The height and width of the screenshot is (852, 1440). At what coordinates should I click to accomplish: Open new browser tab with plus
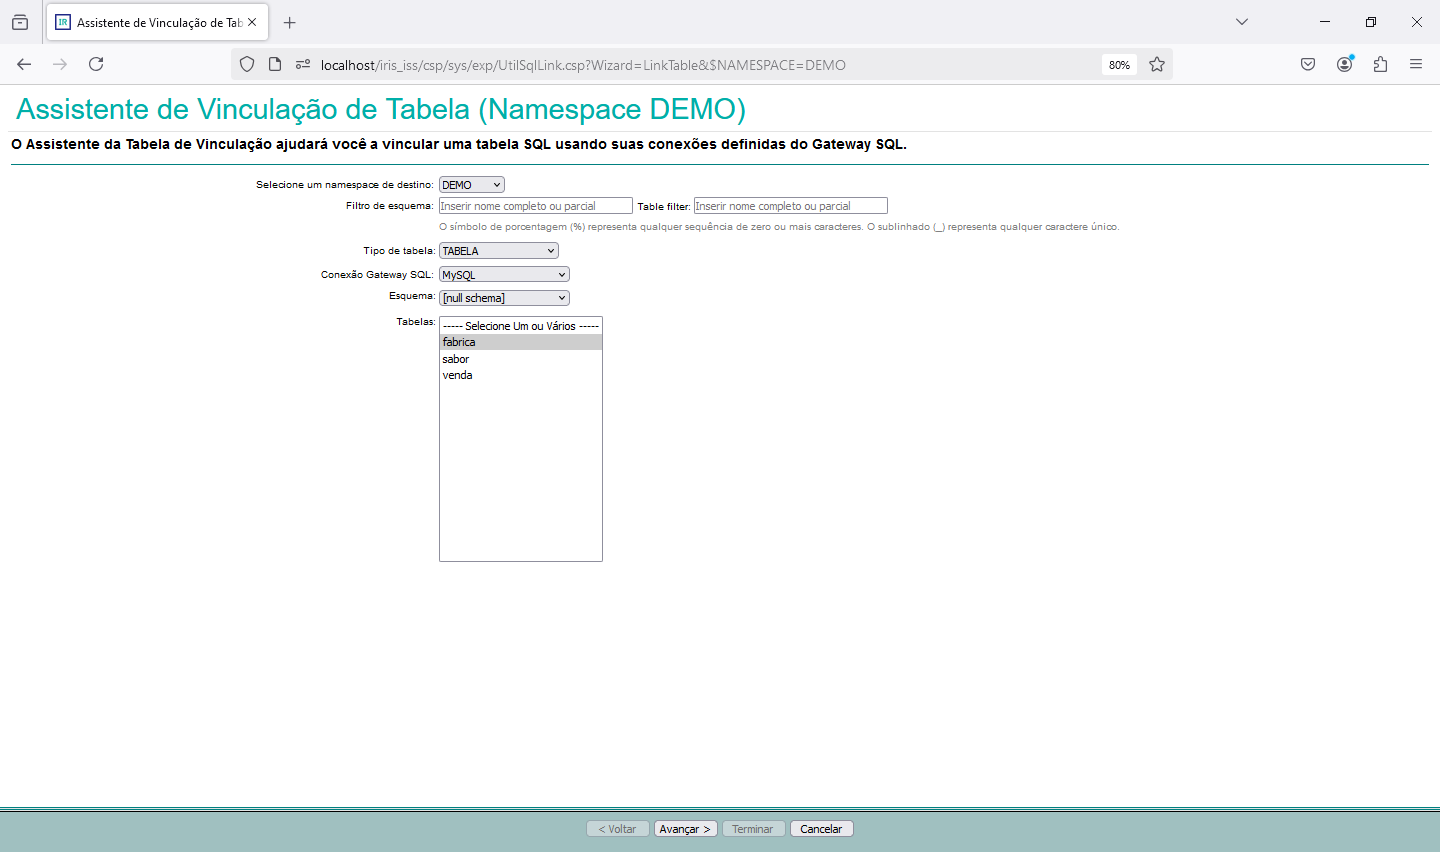pyautogui.click(x=290, y=22)
